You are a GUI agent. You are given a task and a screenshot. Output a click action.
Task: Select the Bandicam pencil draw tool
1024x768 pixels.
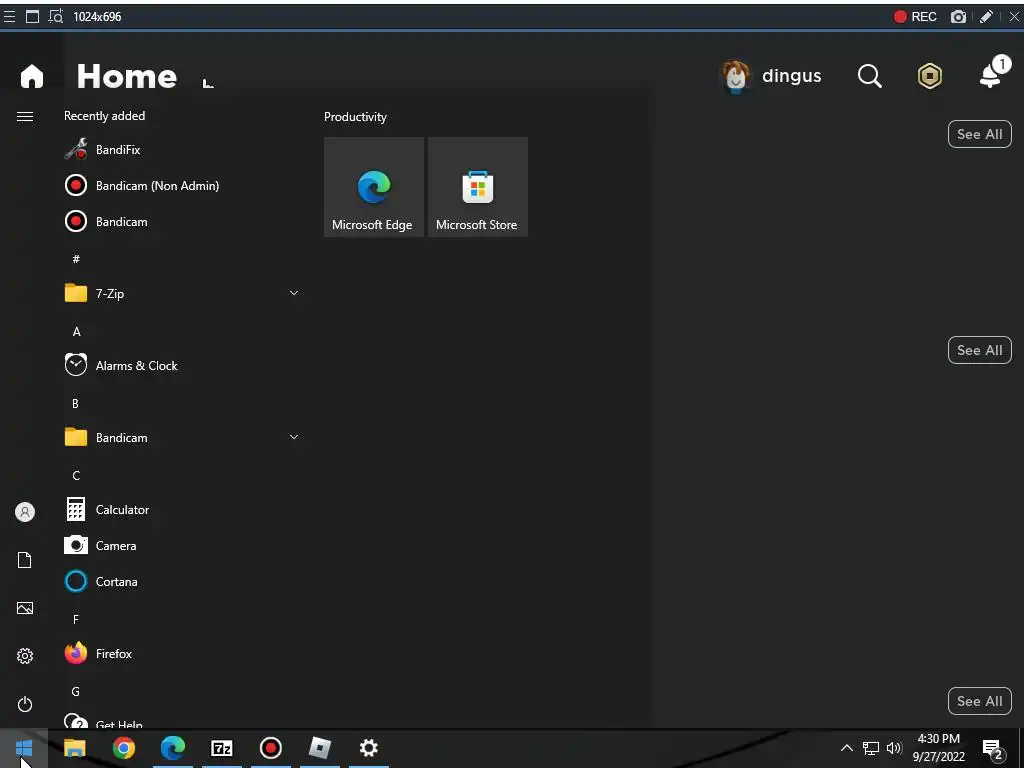[986, 16]
